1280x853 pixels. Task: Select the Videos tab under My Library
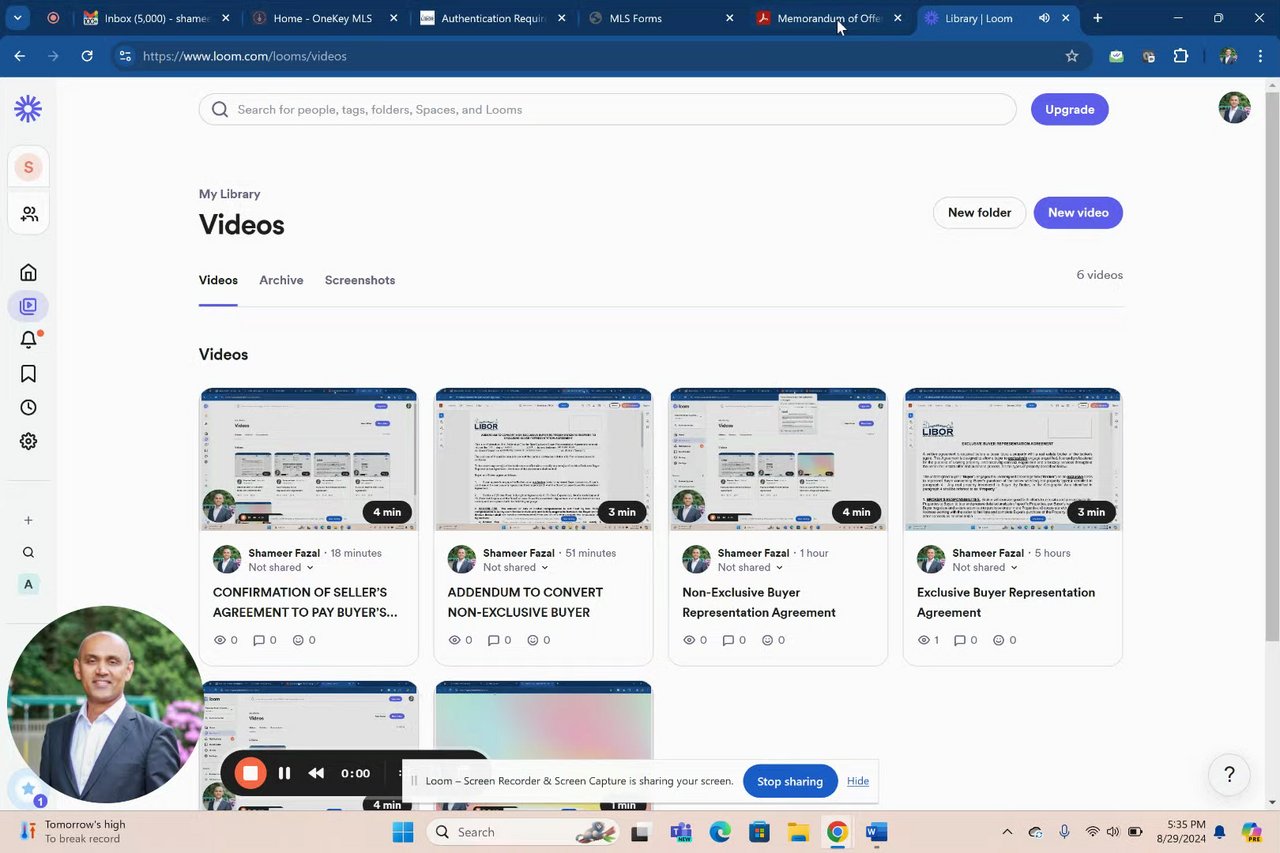218,280
